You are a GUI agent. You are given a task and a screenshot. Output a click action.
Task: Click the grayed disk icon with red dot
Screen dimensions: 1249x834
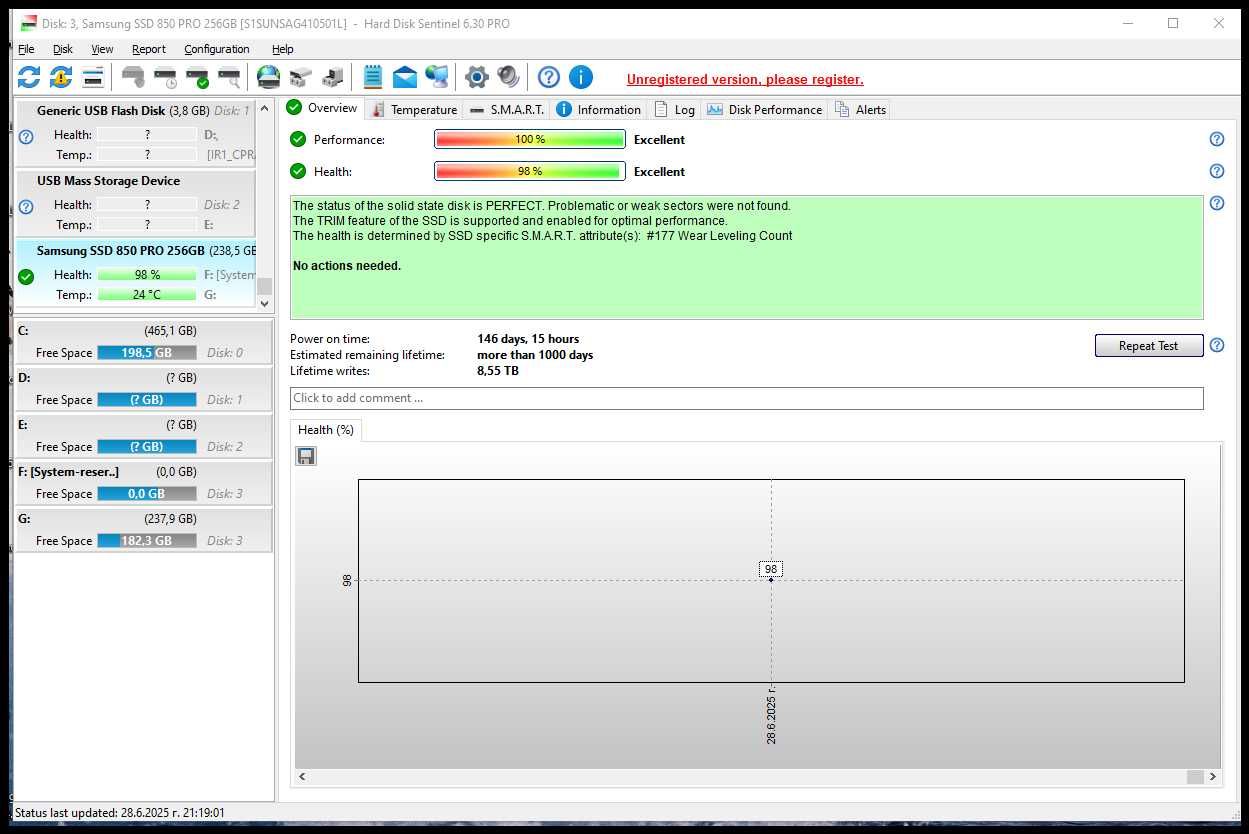[x=133, y=77]
